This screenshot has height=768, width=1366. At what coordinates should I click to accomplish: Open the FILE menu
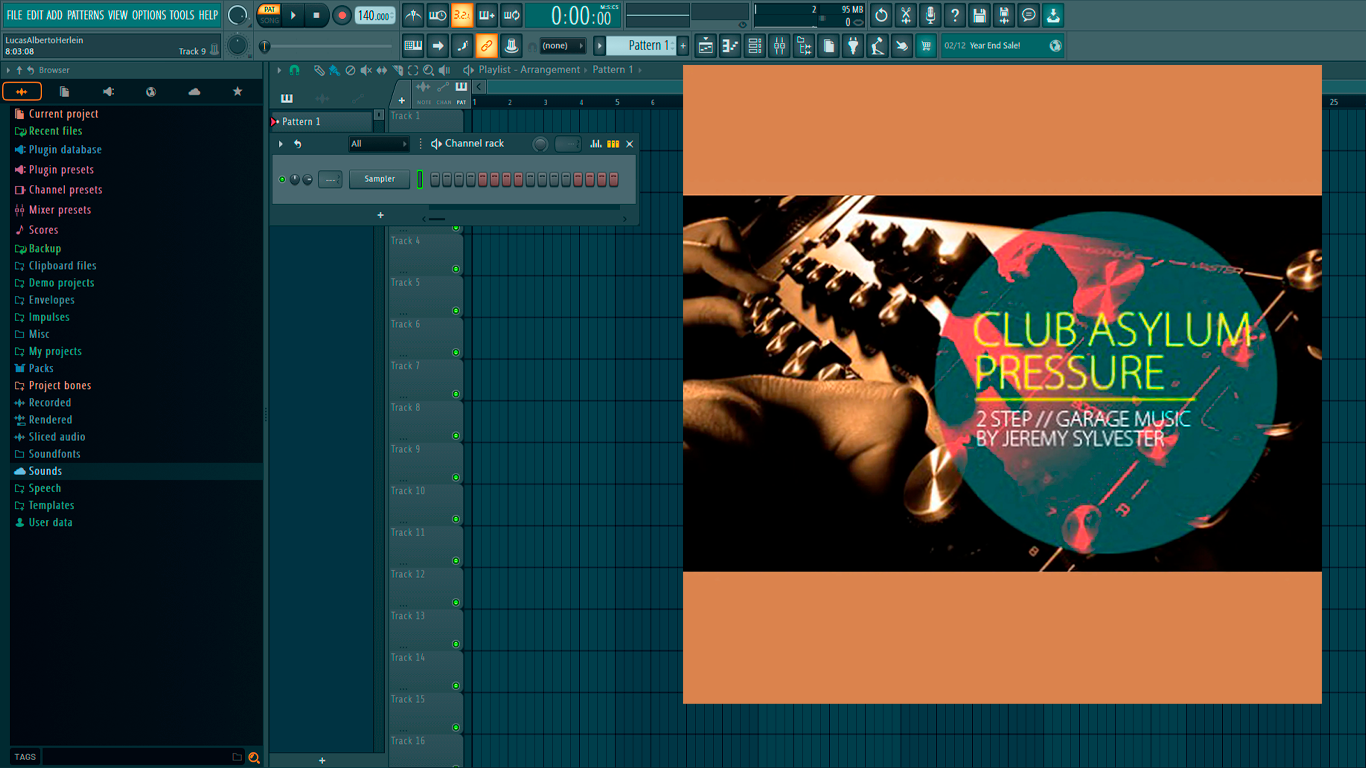coord(14,15)
